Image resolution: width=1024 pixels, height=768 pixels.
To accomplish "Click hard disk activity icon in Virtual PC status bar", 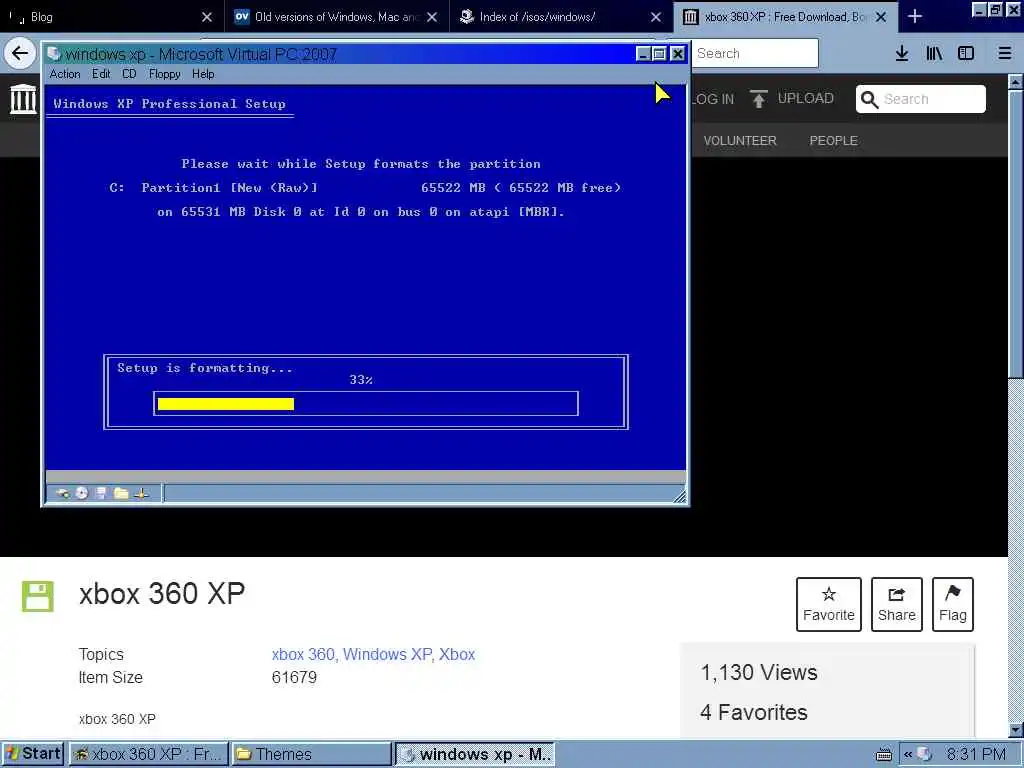I will [x=63, y=493].
